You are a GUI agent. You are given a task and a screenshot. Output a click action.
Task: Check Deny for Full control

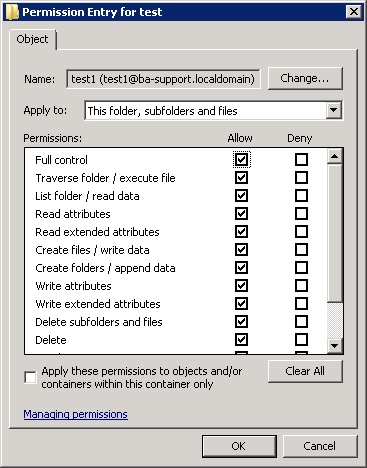(301, 160)
